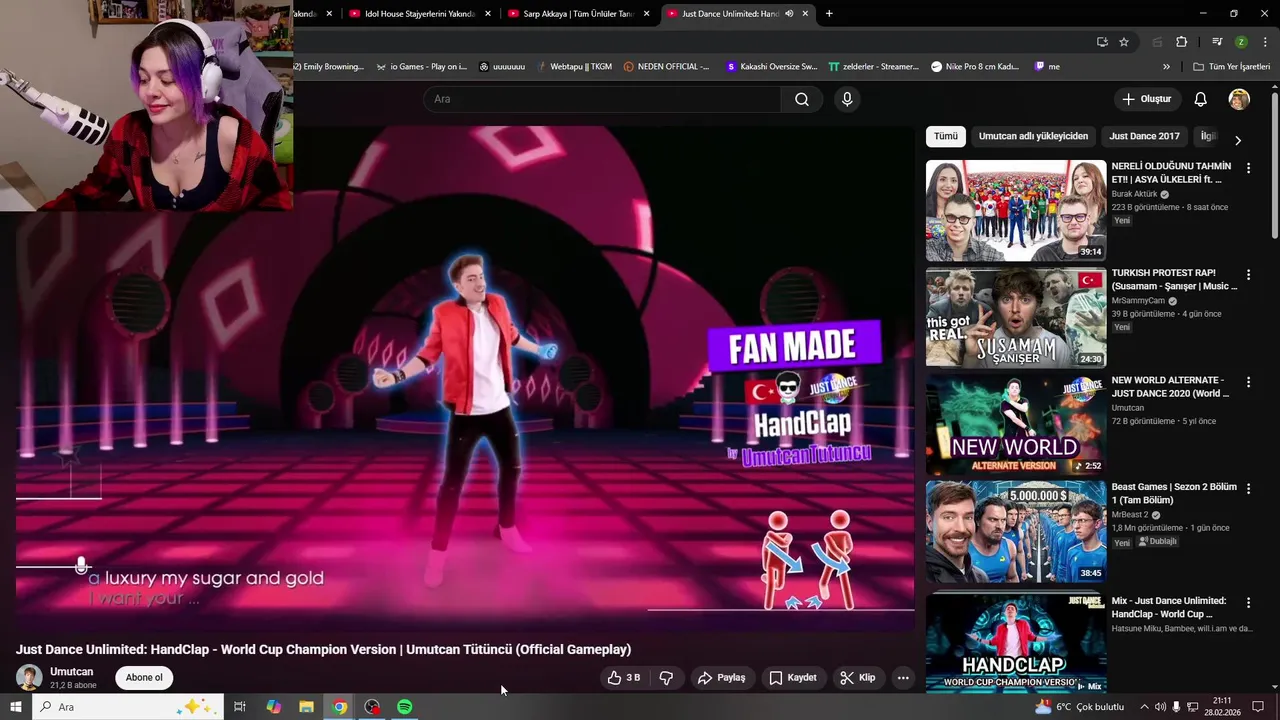
Task: Start voice search with the microphone icon
Action: pos(847,99)
